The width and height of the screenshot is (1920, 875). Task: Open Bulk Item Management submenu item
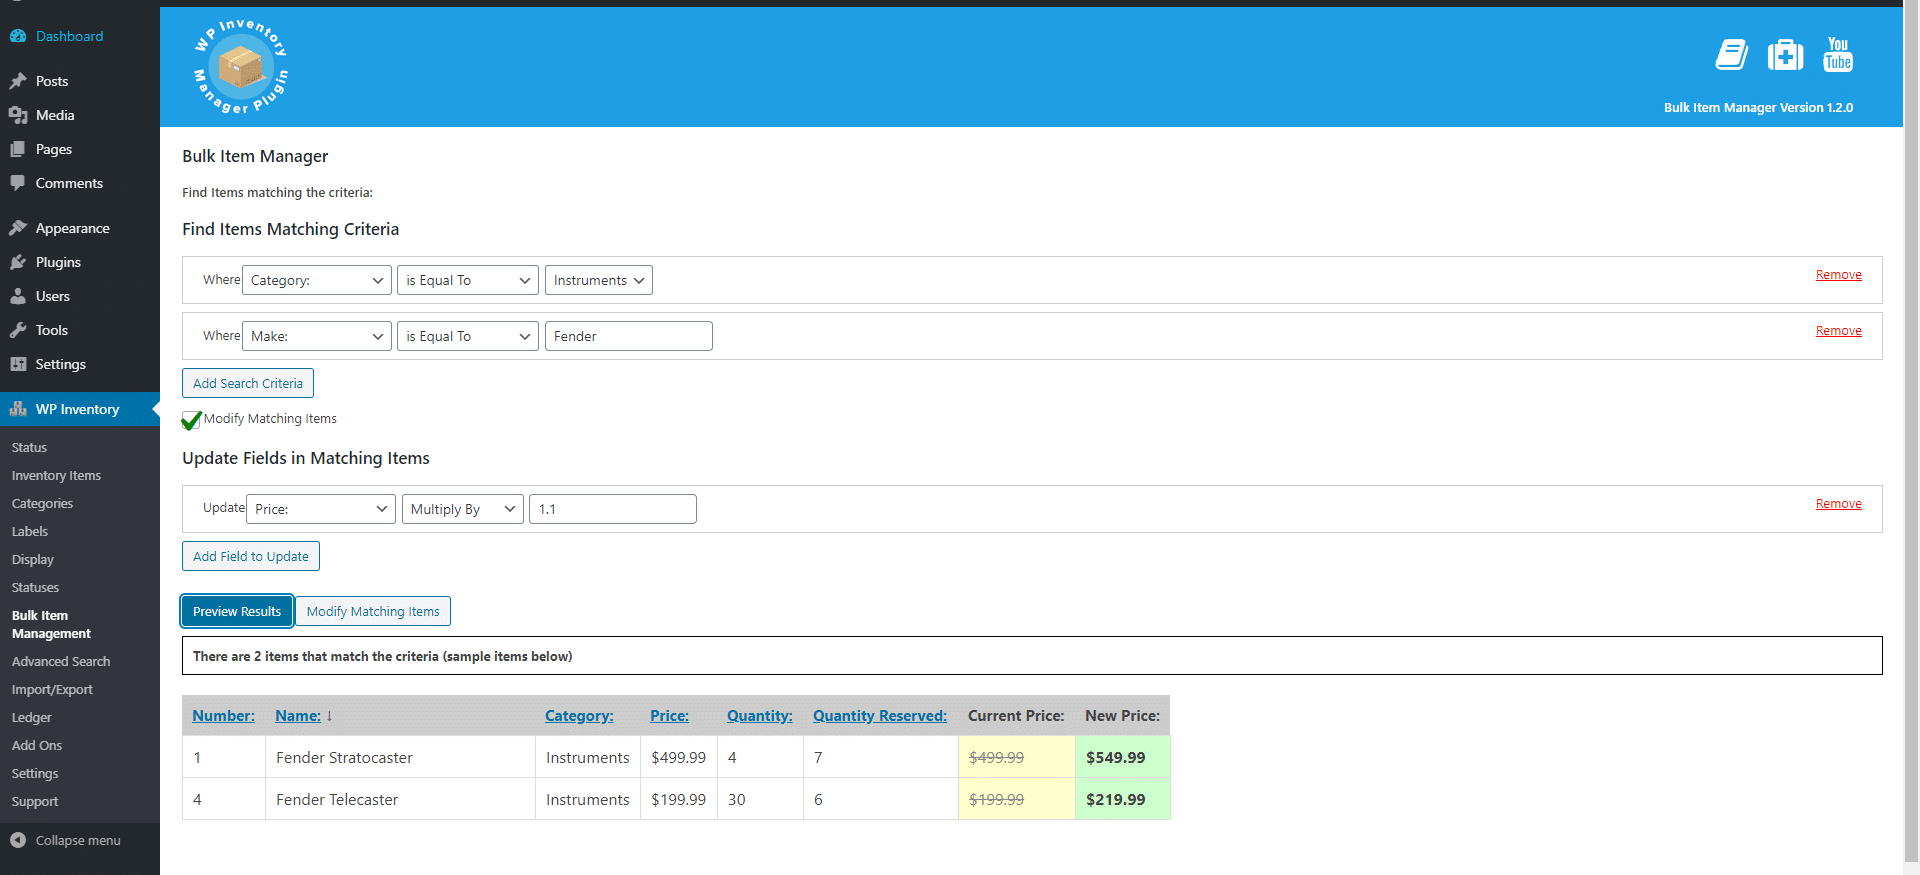(x=51, y=624)
